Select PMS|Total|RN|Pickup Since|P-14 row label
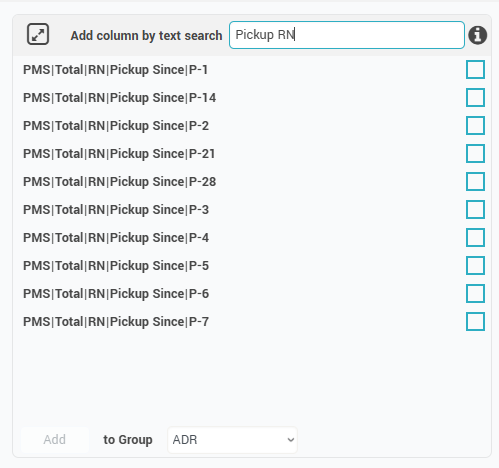This screenshot has width=499, height=468. coord(119,98)
